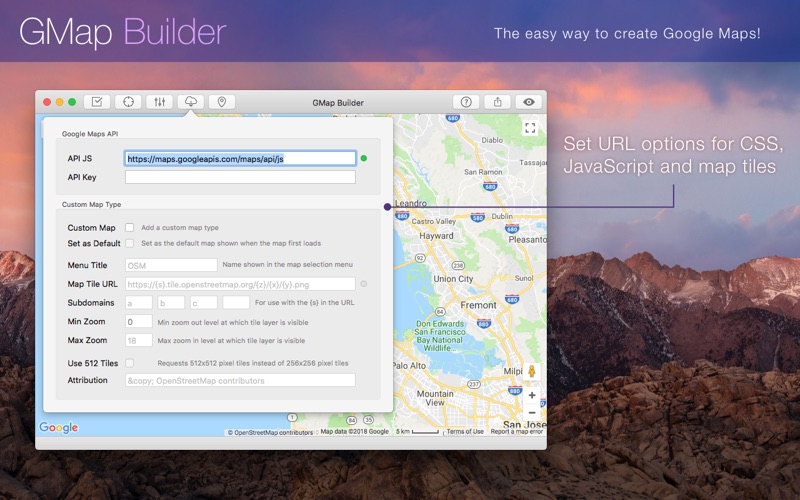The width and height of the screenshot is (800, 500).
Task: Click the Hayward label on the map
Action: [436, 236]
